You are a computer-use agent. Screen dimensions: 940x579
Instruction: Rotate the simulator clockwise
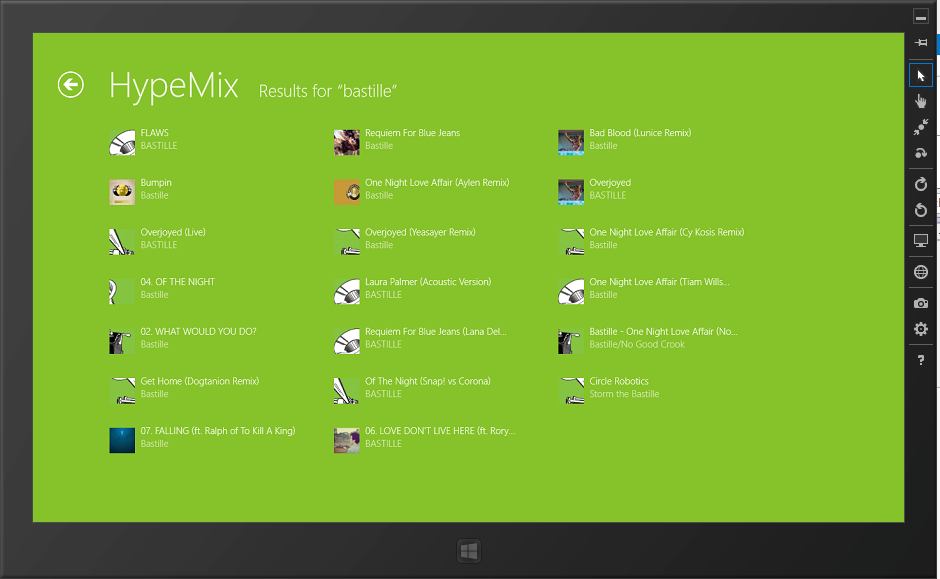(x=921, y=184)
